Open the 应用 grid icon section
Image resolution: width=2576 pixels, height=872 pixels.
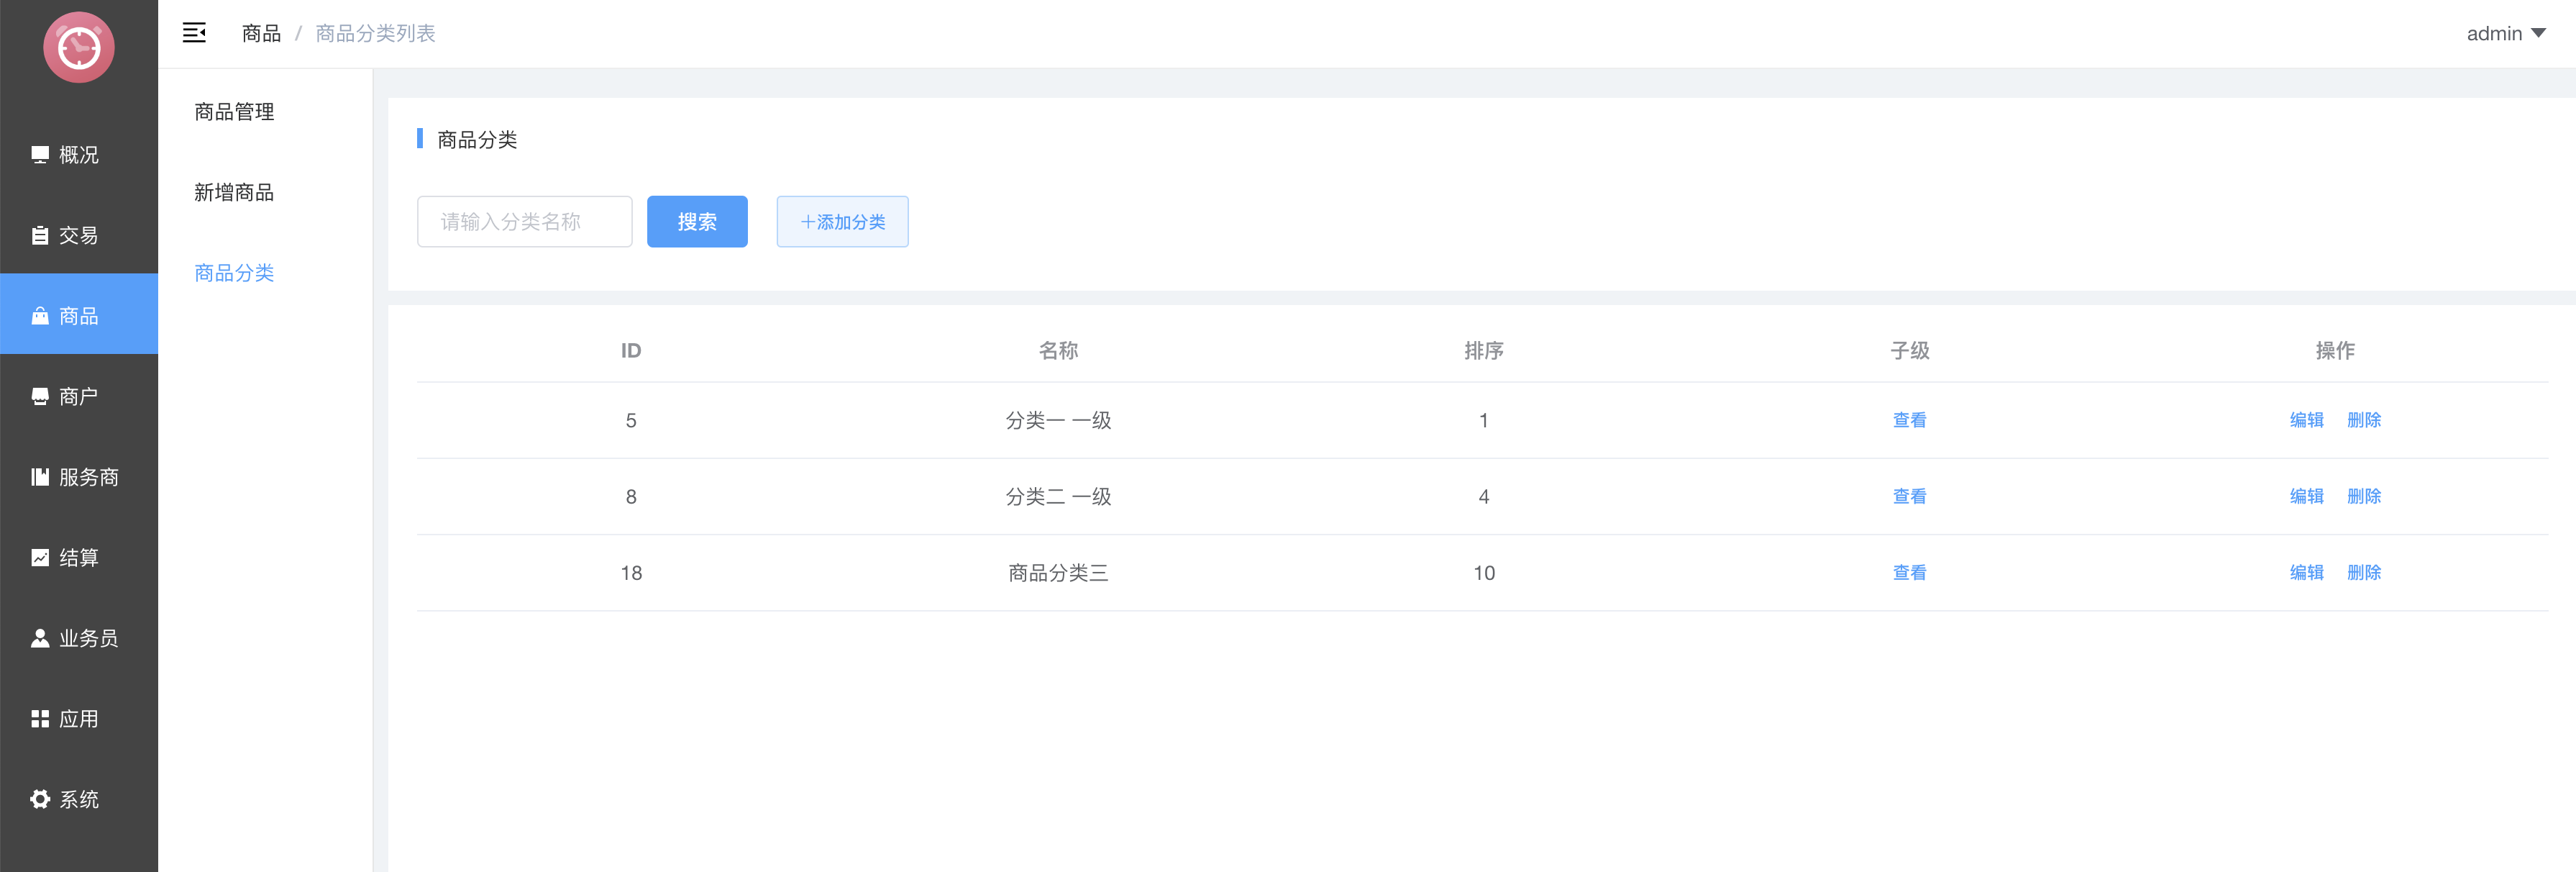78,719
